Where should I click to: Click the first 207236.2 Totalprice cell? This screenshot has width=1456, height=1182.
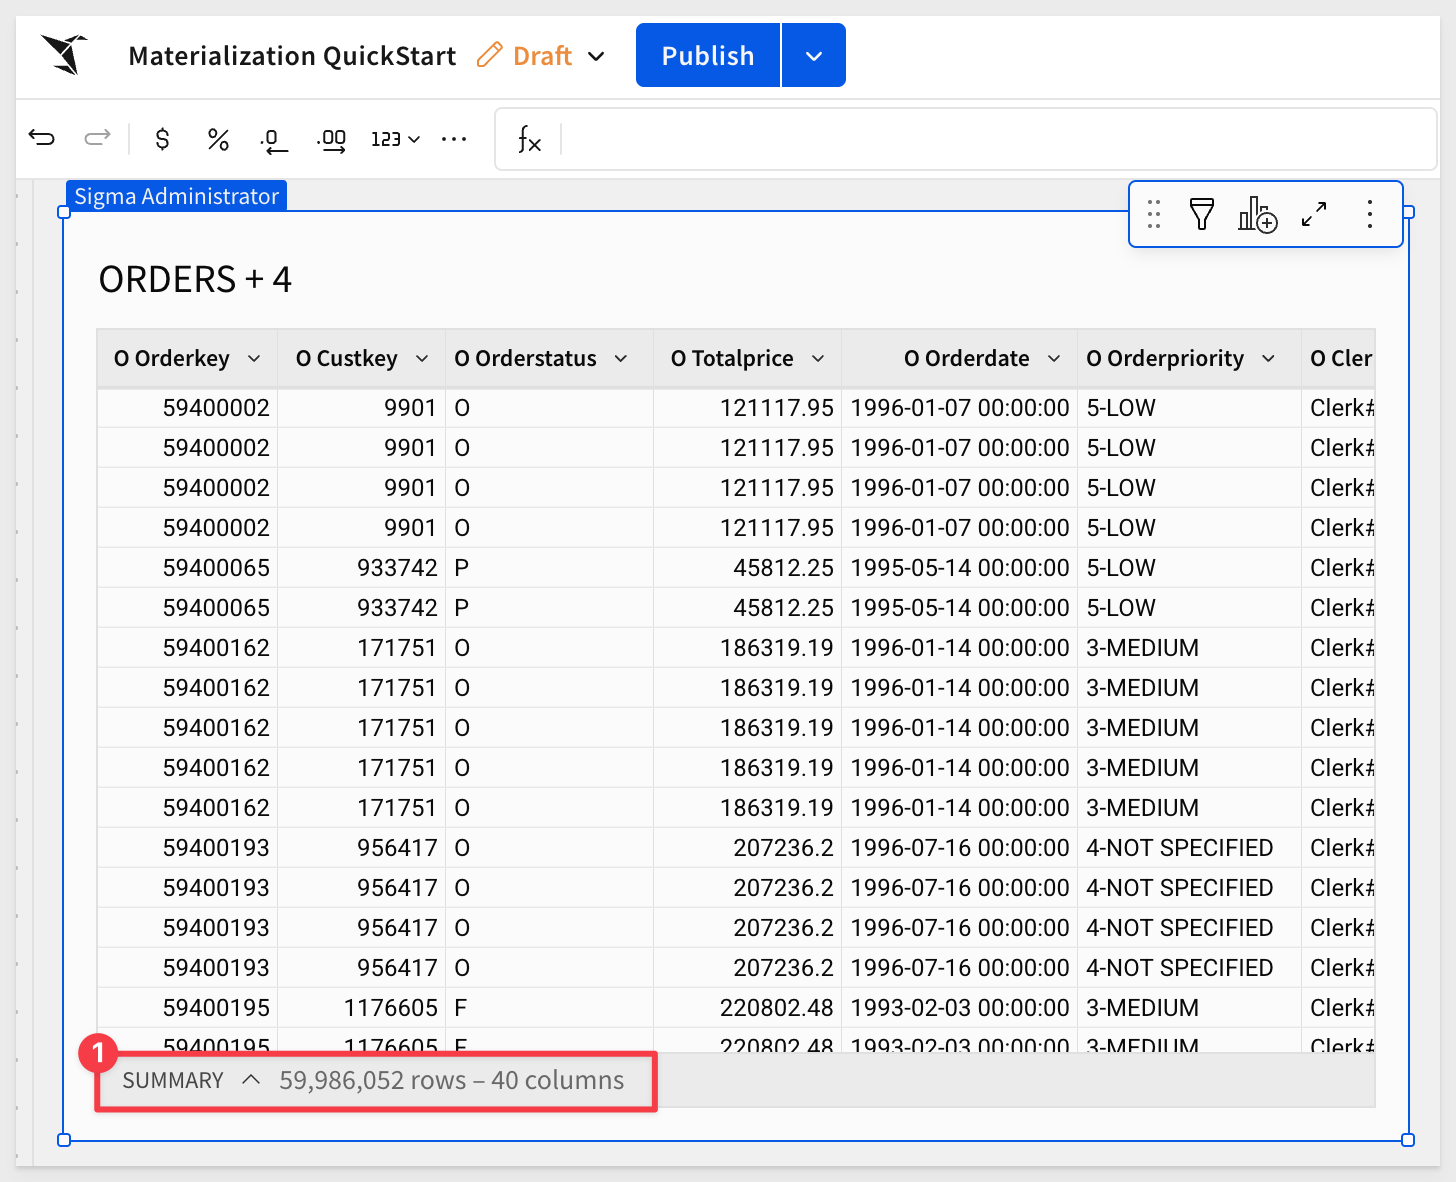click(747, 848)
